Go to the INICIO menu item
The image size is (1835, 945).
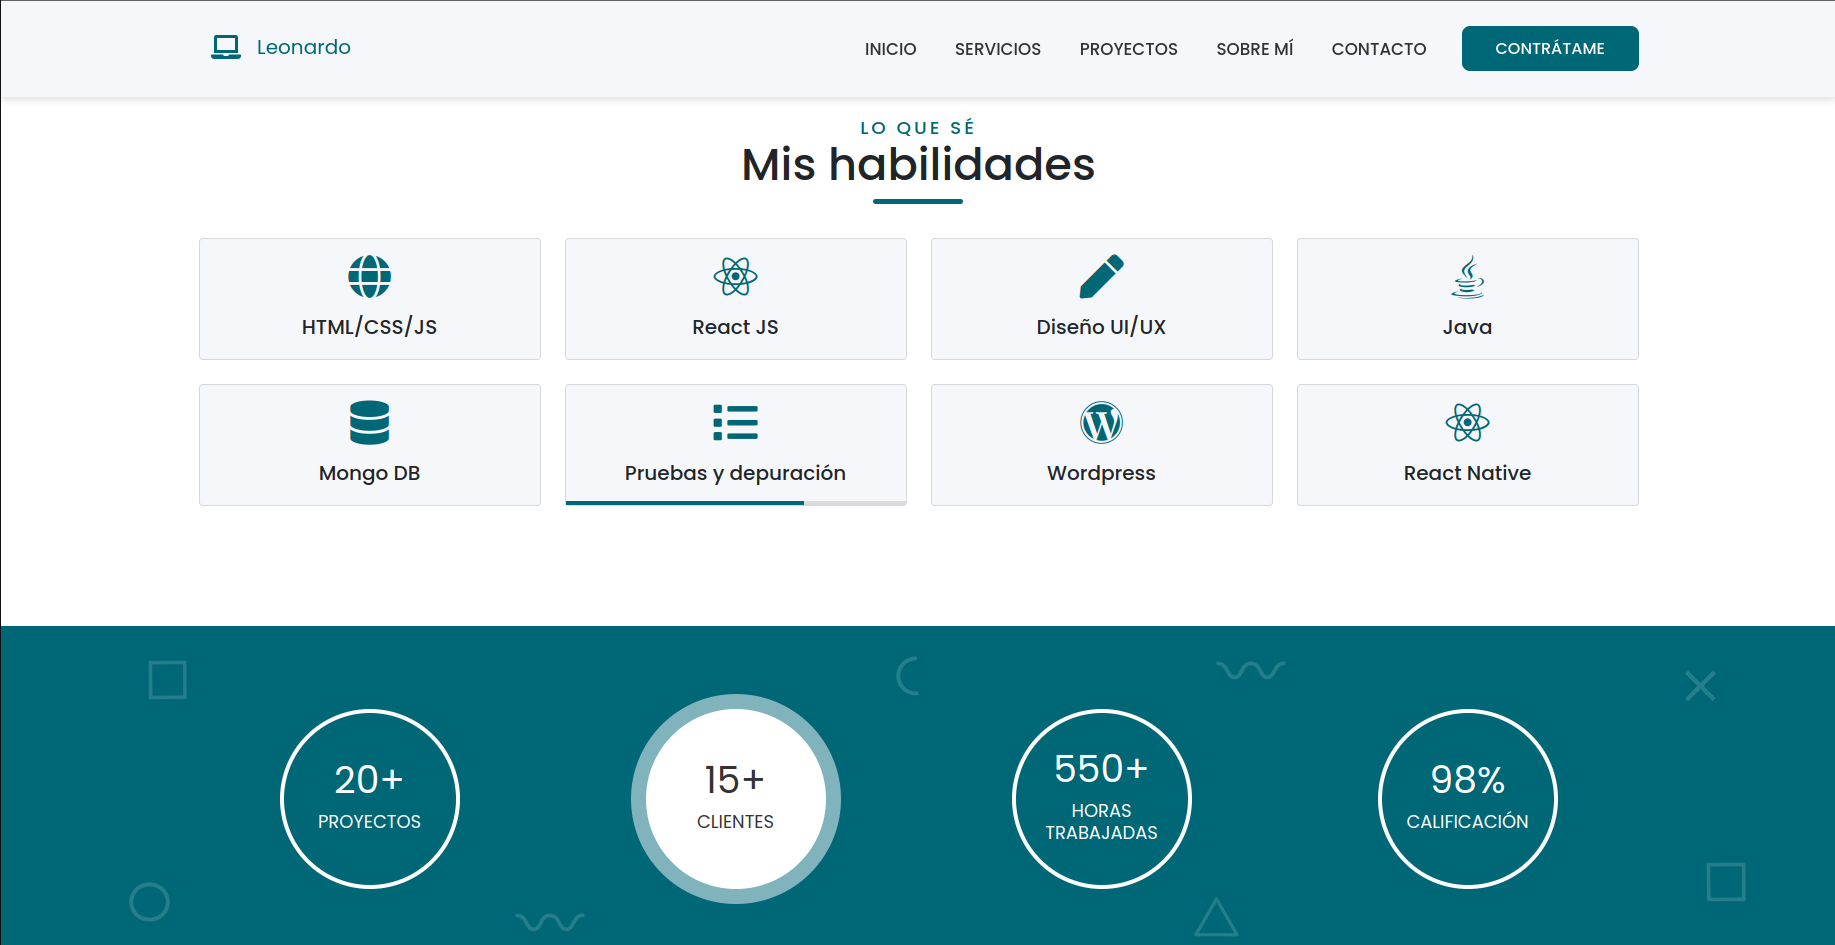890,49
